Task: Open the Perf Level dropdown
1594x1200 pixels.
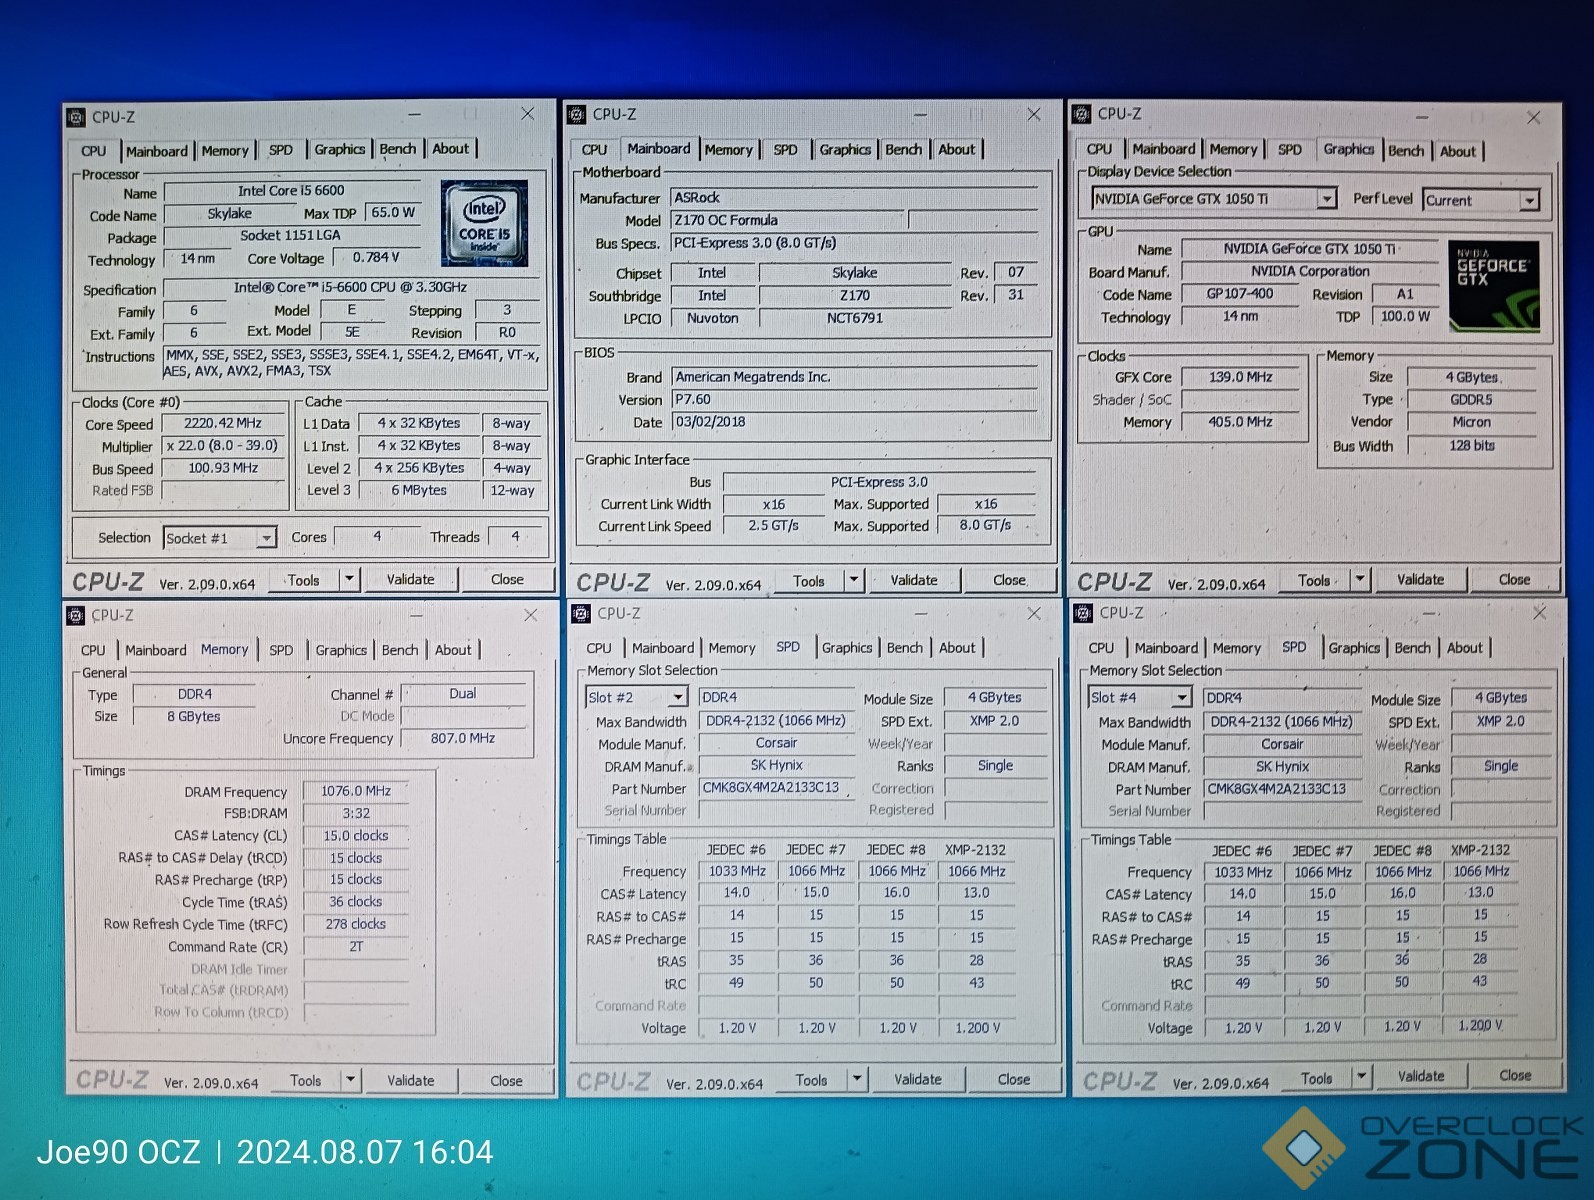Action: pos(1529,200)
